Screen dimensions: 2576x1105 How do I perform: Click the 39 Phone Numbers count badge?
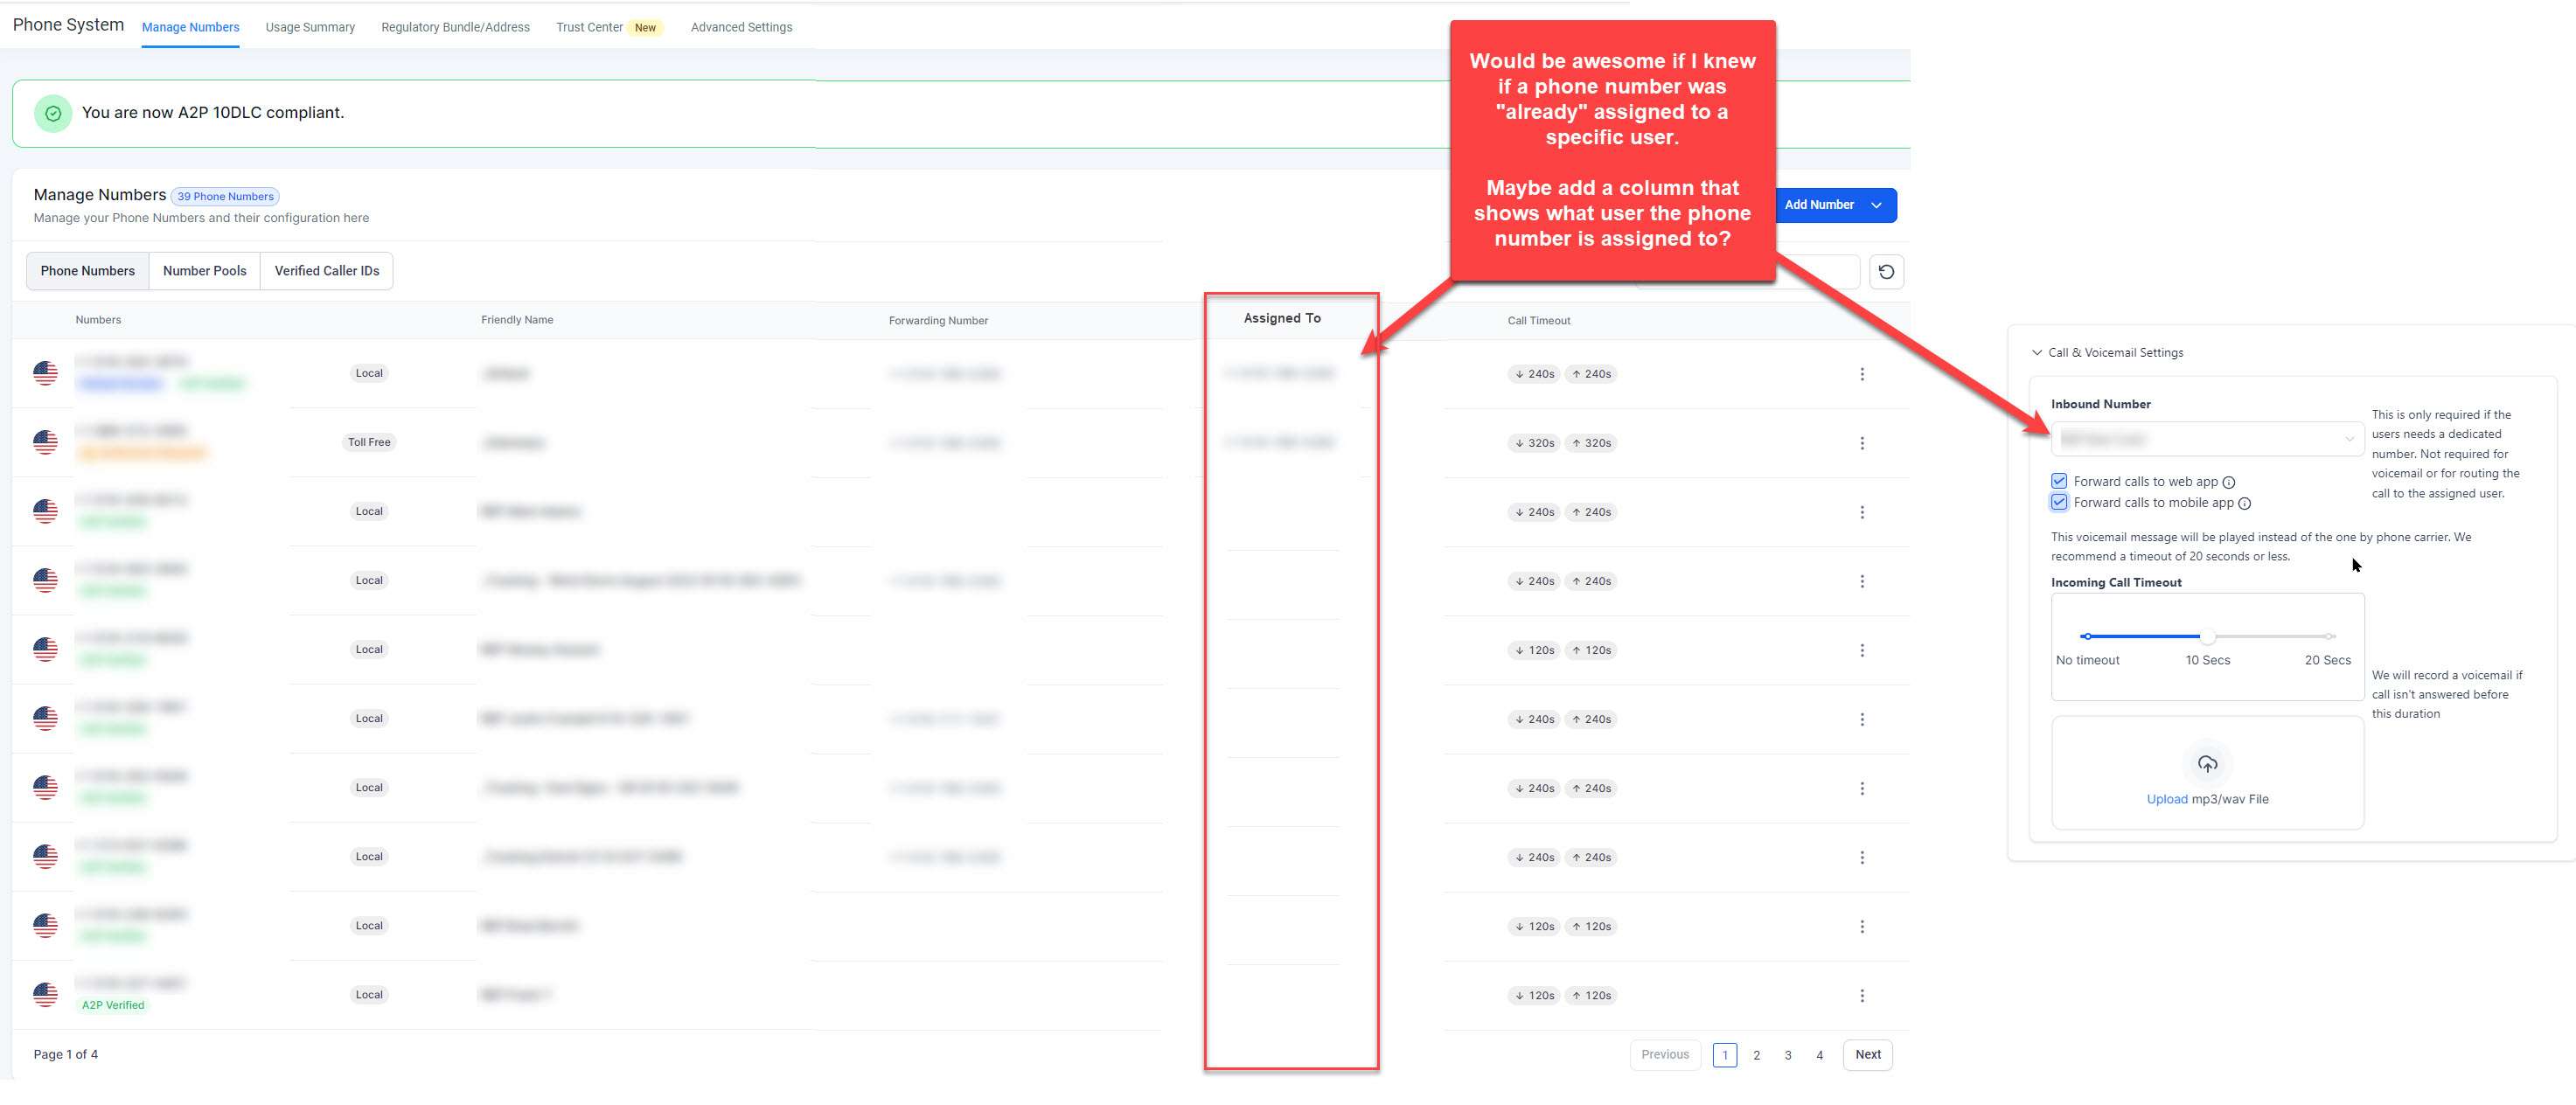(225, 197)
